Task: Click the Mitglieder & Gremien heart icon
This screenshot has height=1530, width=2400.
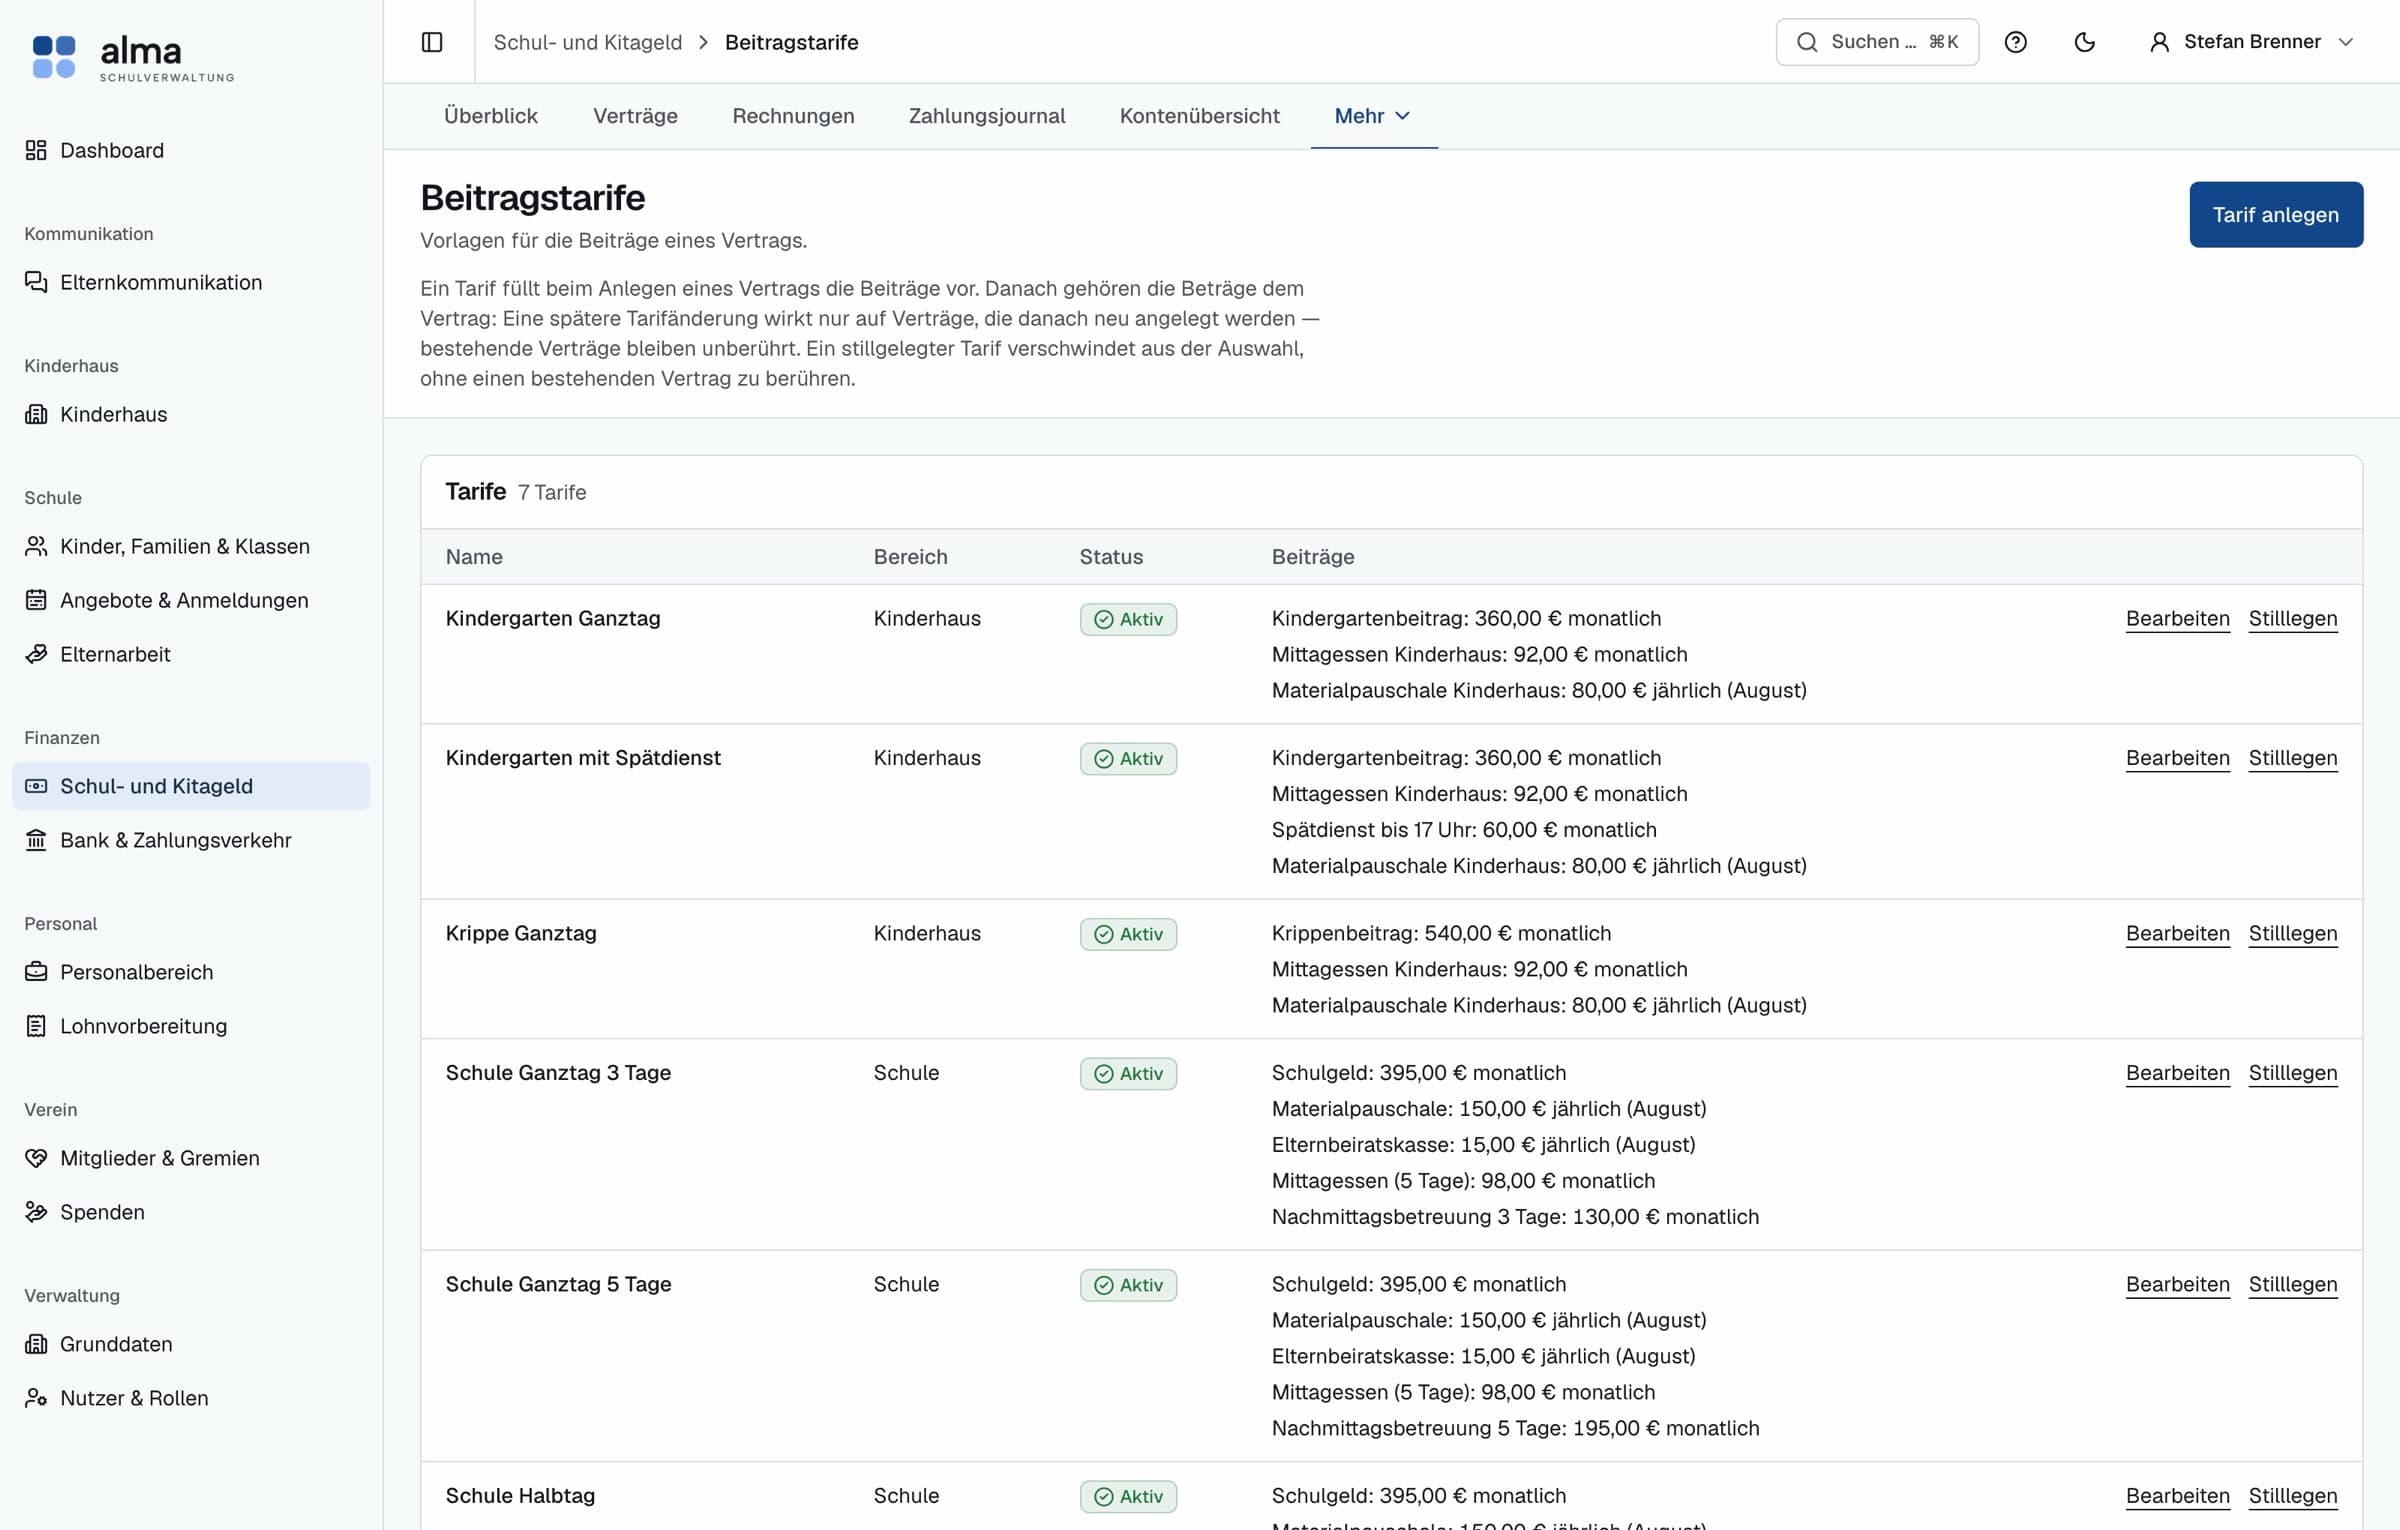Action: 36,1158
